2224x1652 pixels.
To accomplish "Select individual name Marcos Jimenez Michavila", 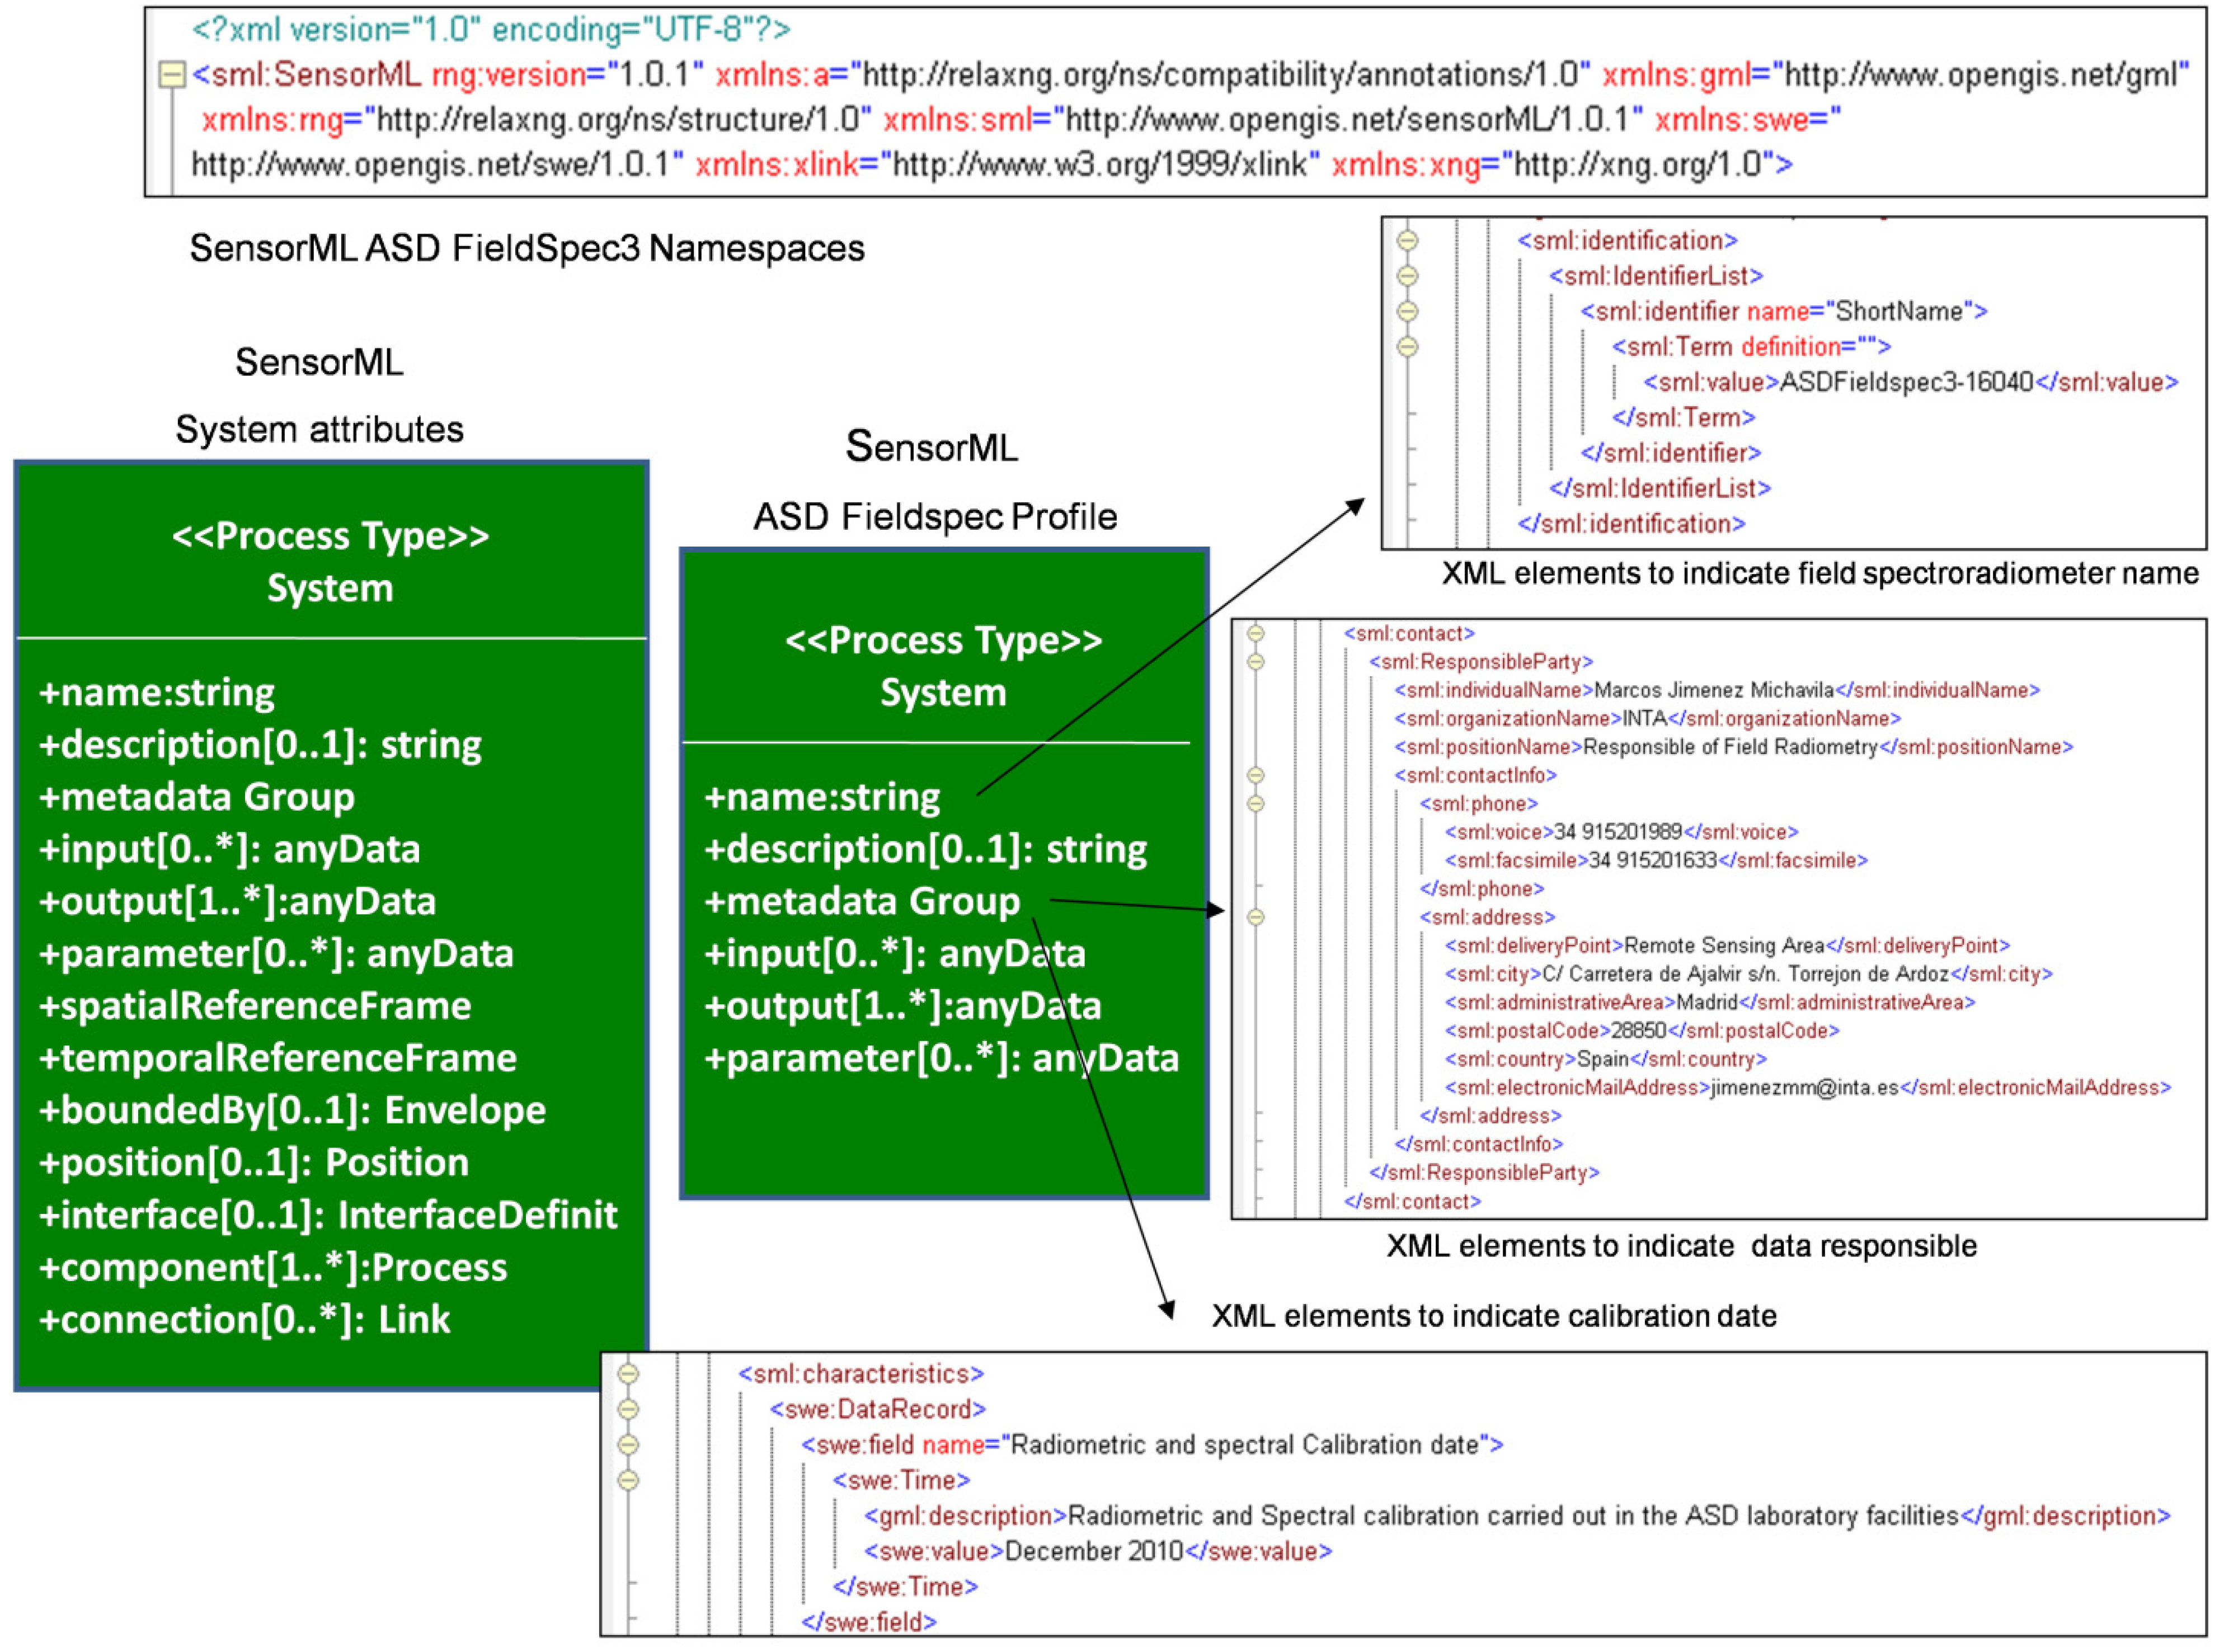I will [1714, 691].
